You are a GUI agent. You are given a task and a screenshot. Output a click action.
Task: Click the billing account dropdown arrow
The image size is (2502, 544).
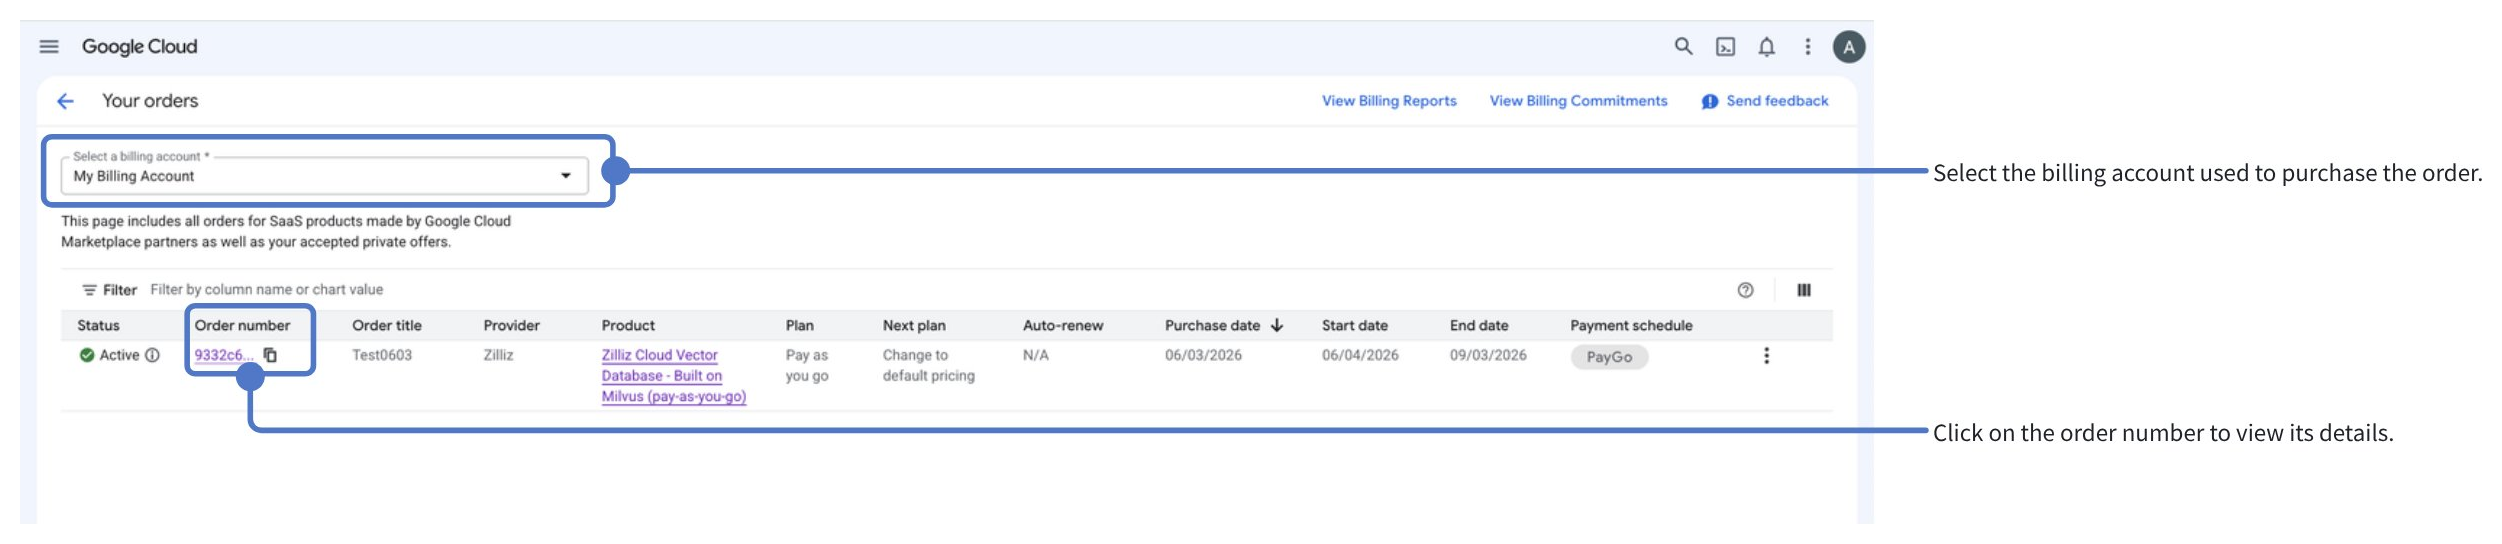tap(566, 176)
